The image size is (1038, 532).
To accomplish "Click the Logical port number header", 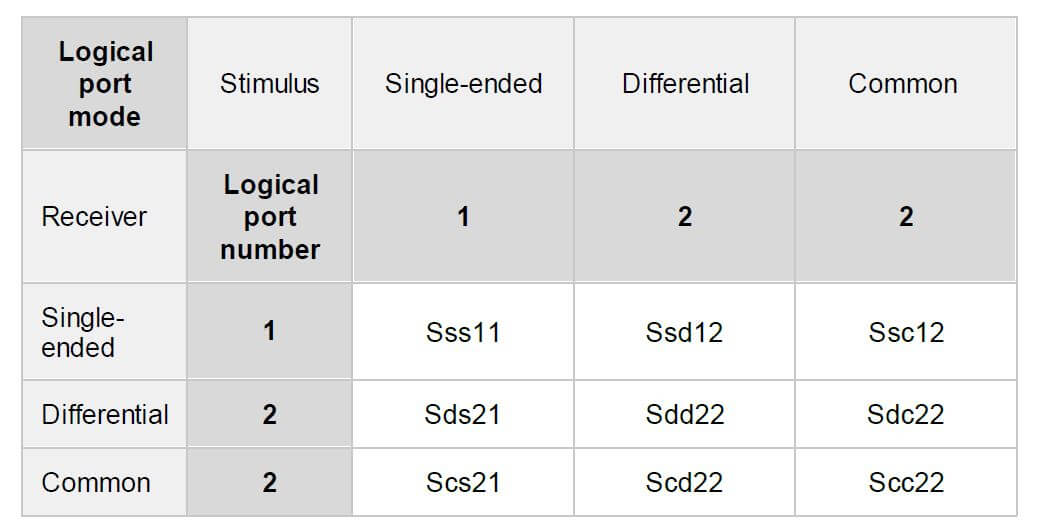I will click(269, 216).
